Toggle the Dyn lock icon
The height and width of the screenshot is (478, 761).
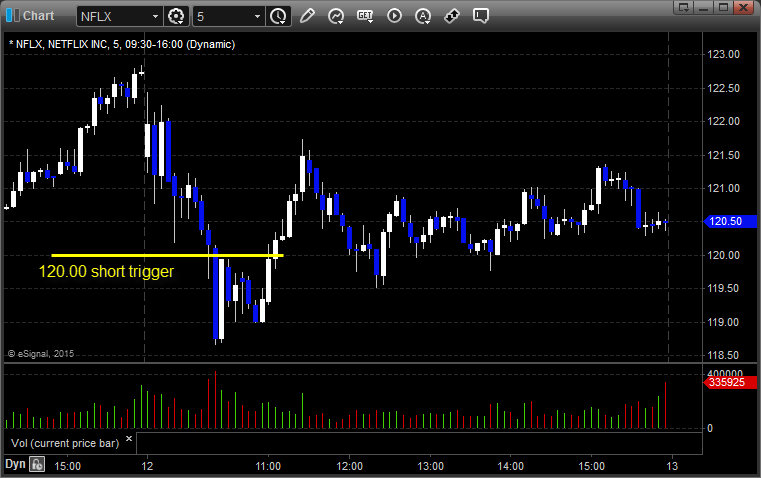pyautogui.click(x=37, y=464)
